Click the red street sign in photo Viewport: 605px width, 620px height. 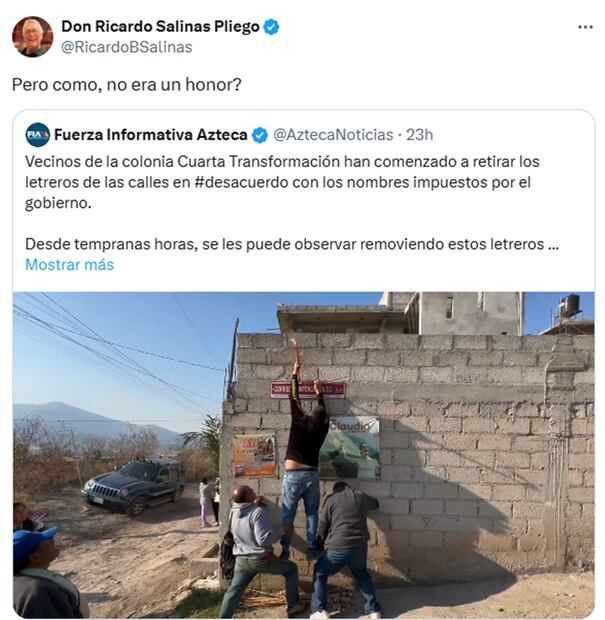point(308,390)
